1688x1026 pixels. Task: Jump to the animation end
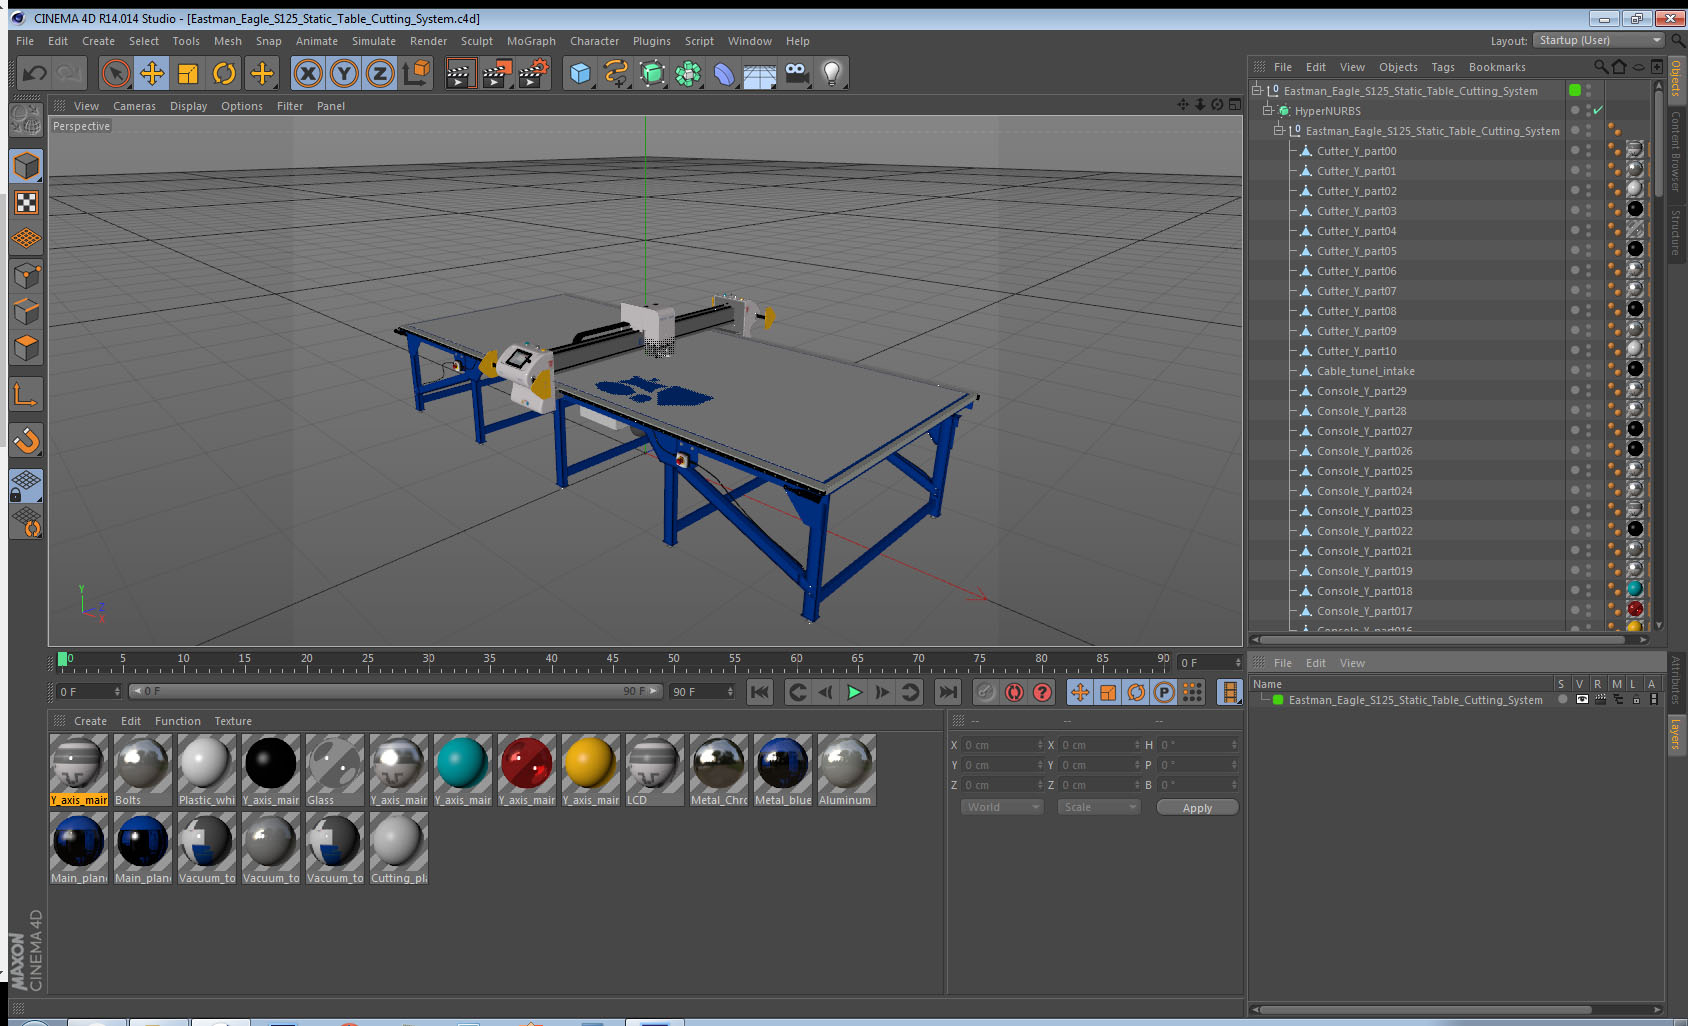pyautogui.click(x=947, y=692)
